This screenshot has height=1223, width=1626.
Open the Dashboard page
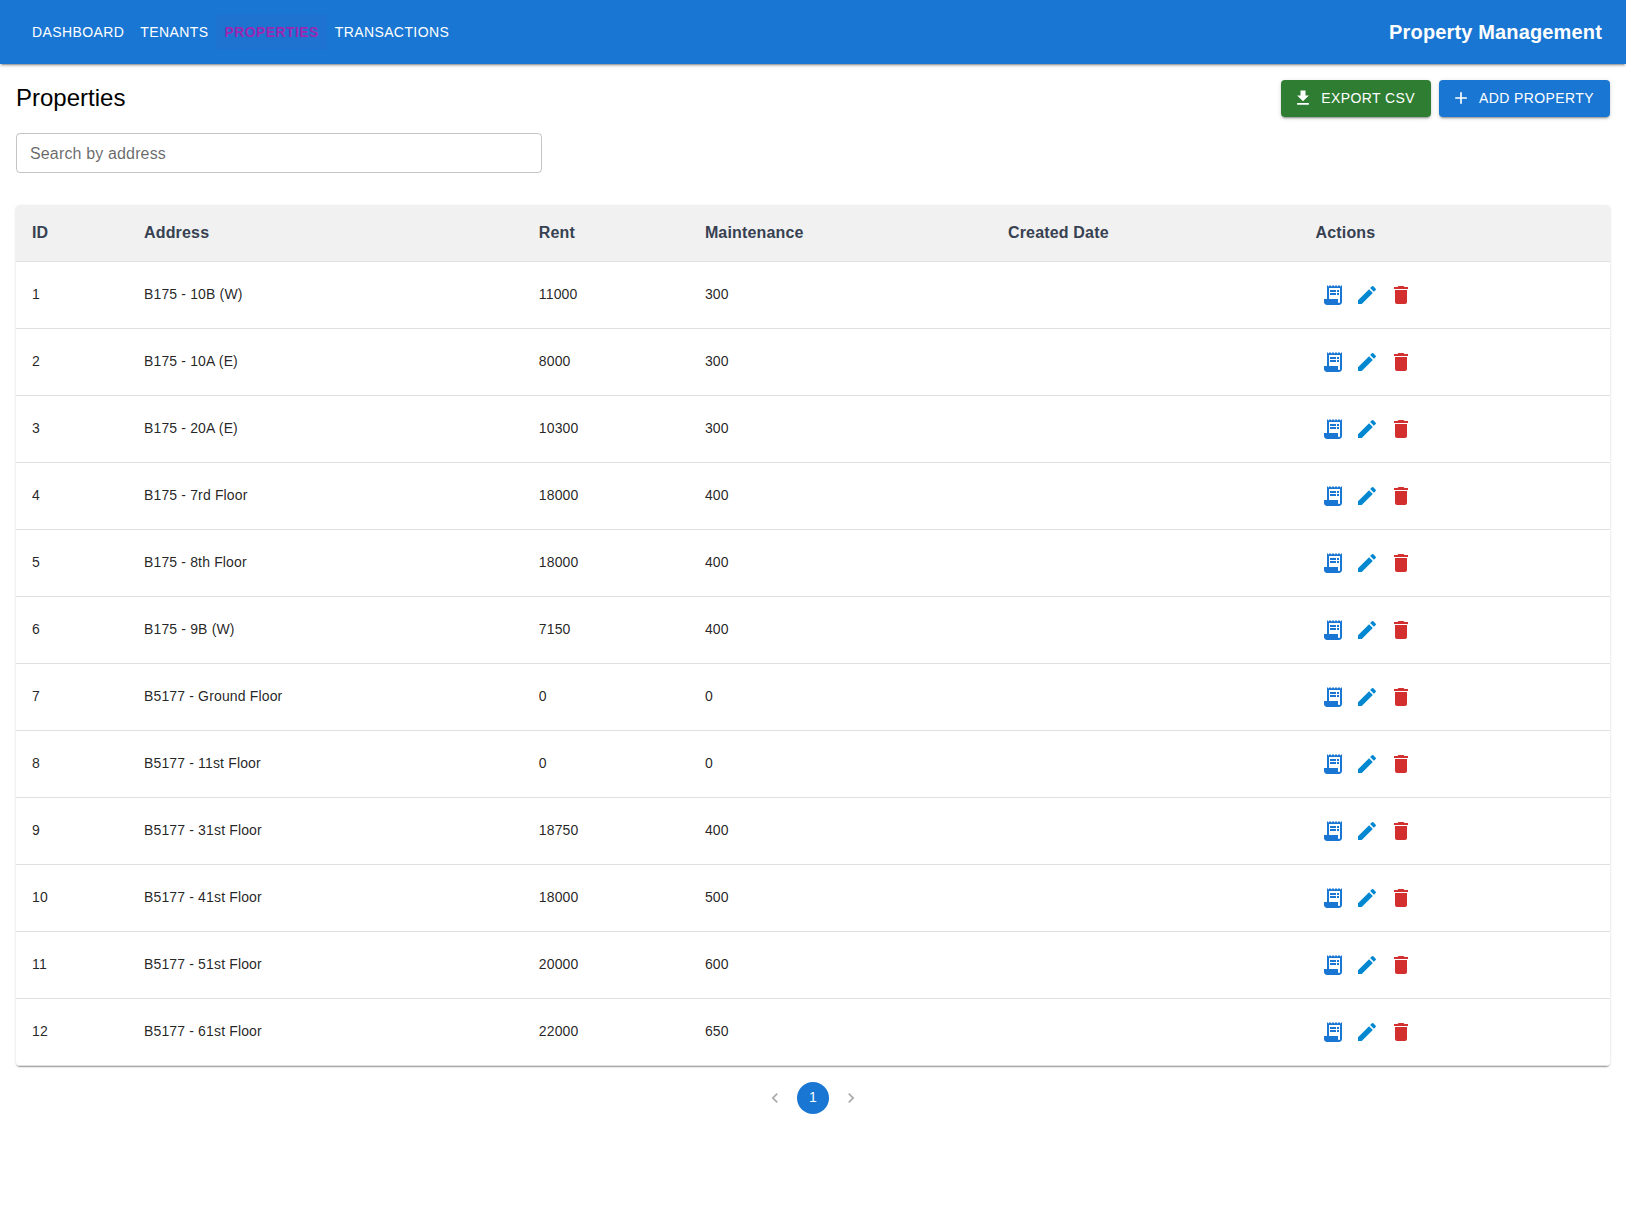tap(78, 31)
